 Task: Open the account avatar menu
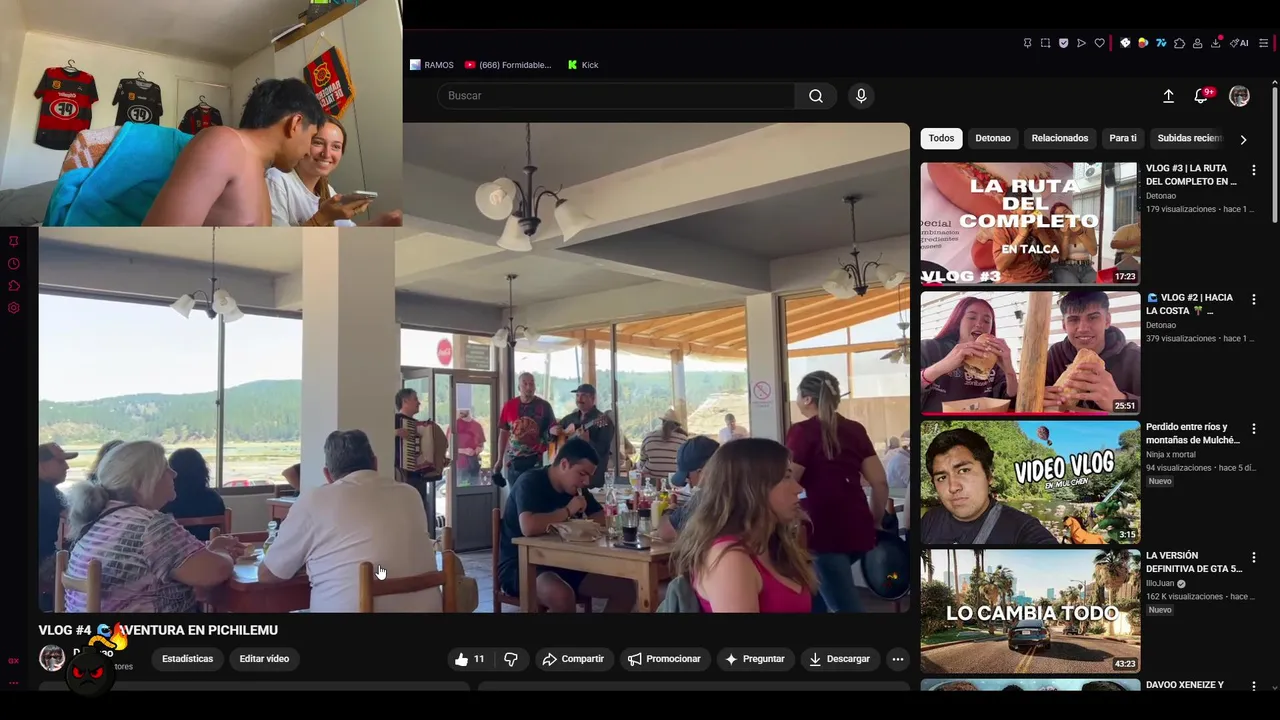tap(1239, 96)
